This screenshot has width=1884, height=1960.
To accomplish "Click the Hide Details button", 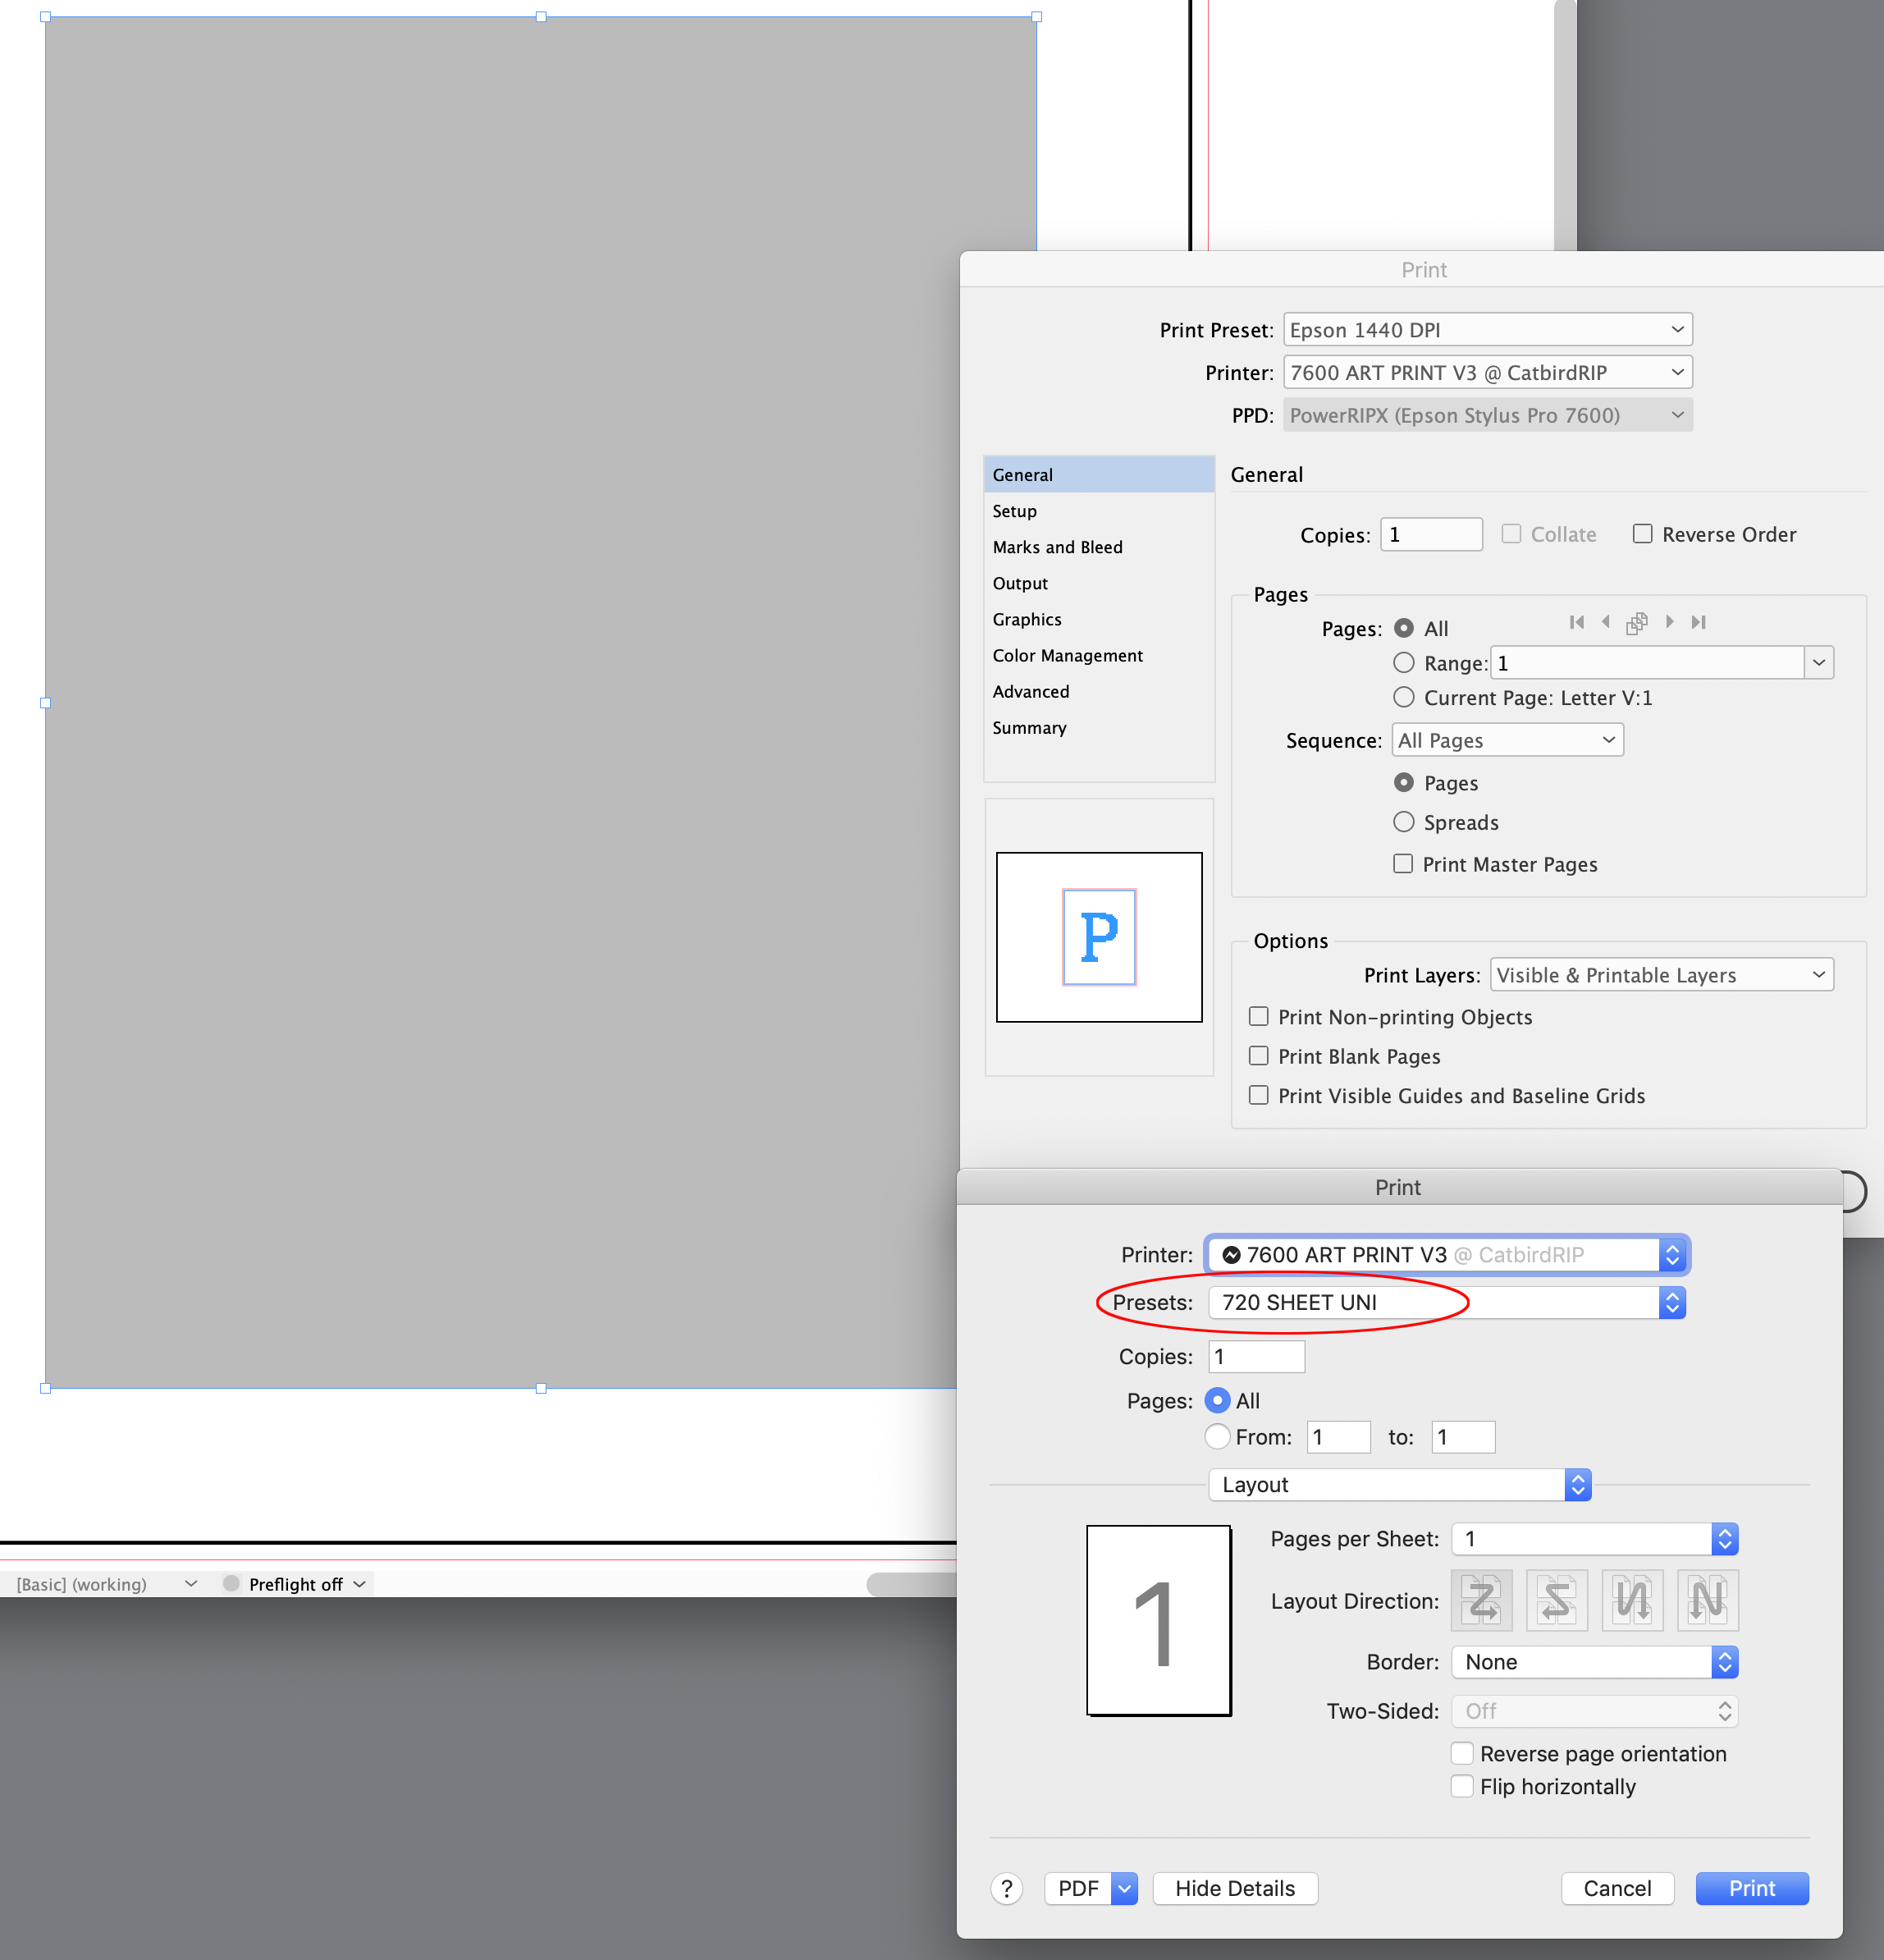I will (x=1234, y=1888).
